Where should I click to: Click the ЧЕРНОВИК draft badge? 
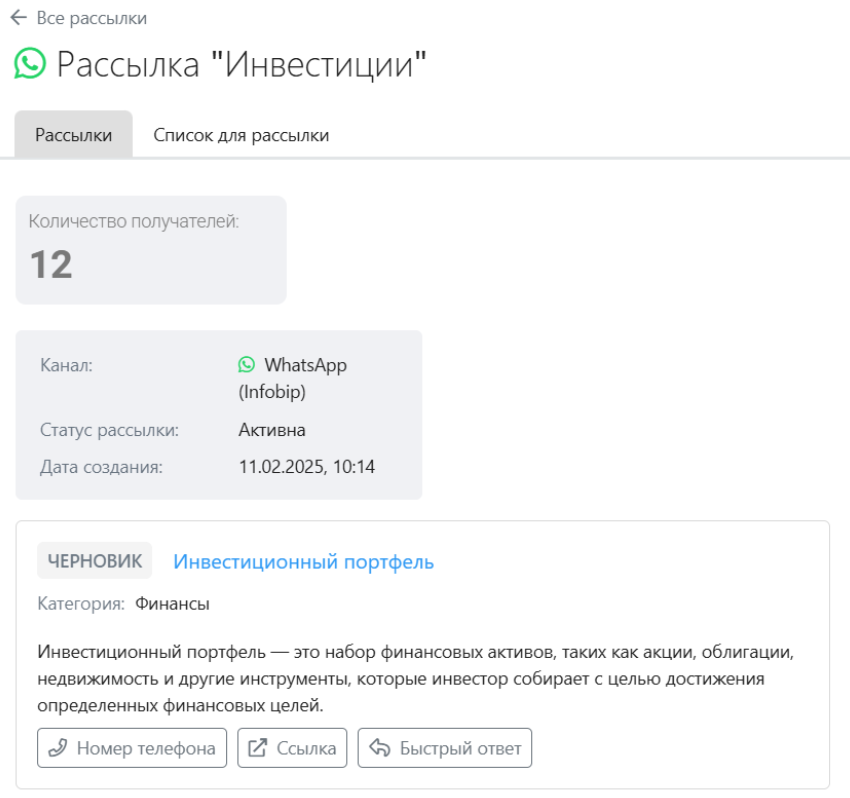pyautogui.click(x=95, y=561)
